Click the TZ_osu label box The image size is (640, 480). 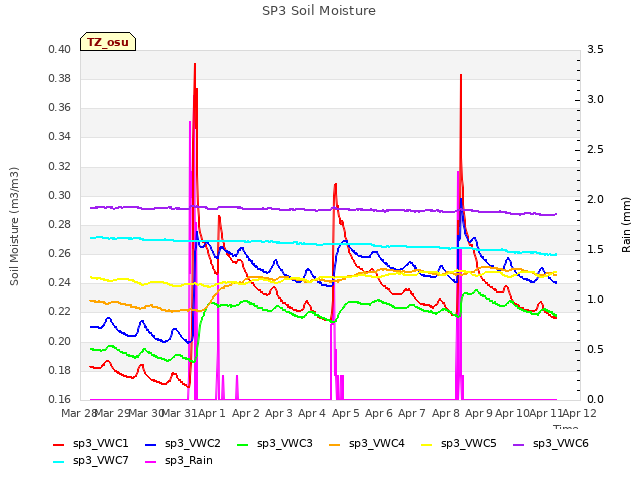[108, 42]
